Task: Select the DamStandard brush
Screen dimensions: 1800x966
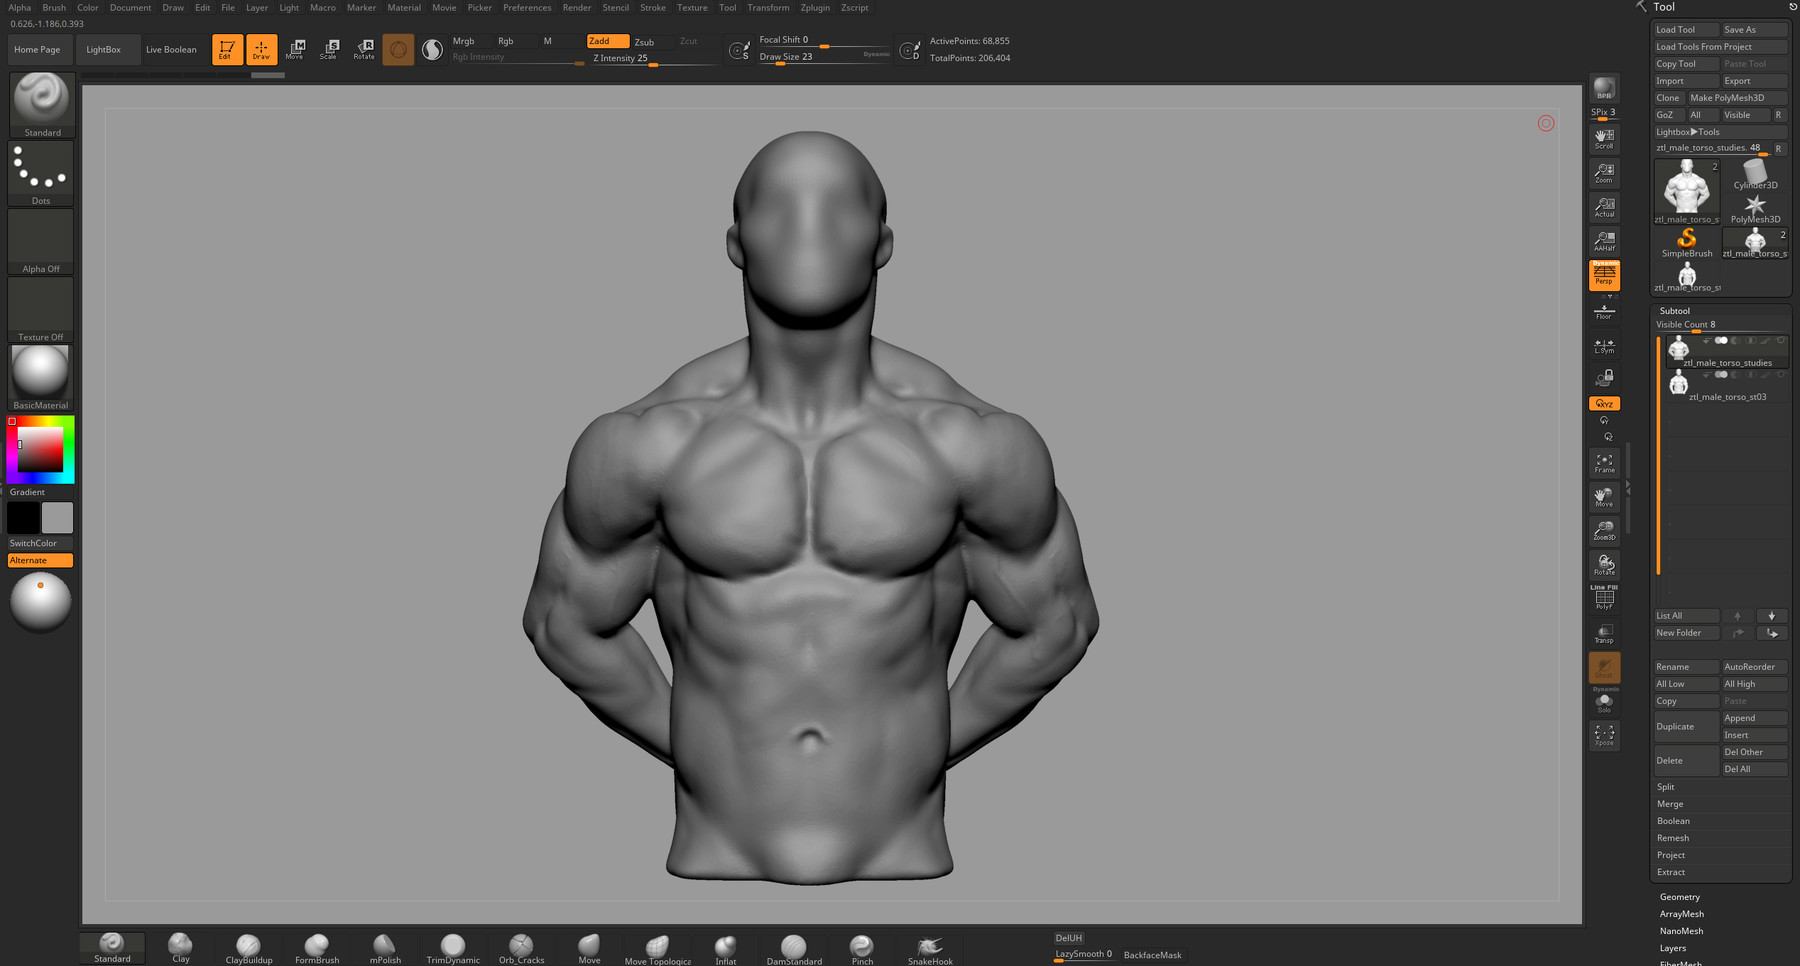Action: coord(794,948)
